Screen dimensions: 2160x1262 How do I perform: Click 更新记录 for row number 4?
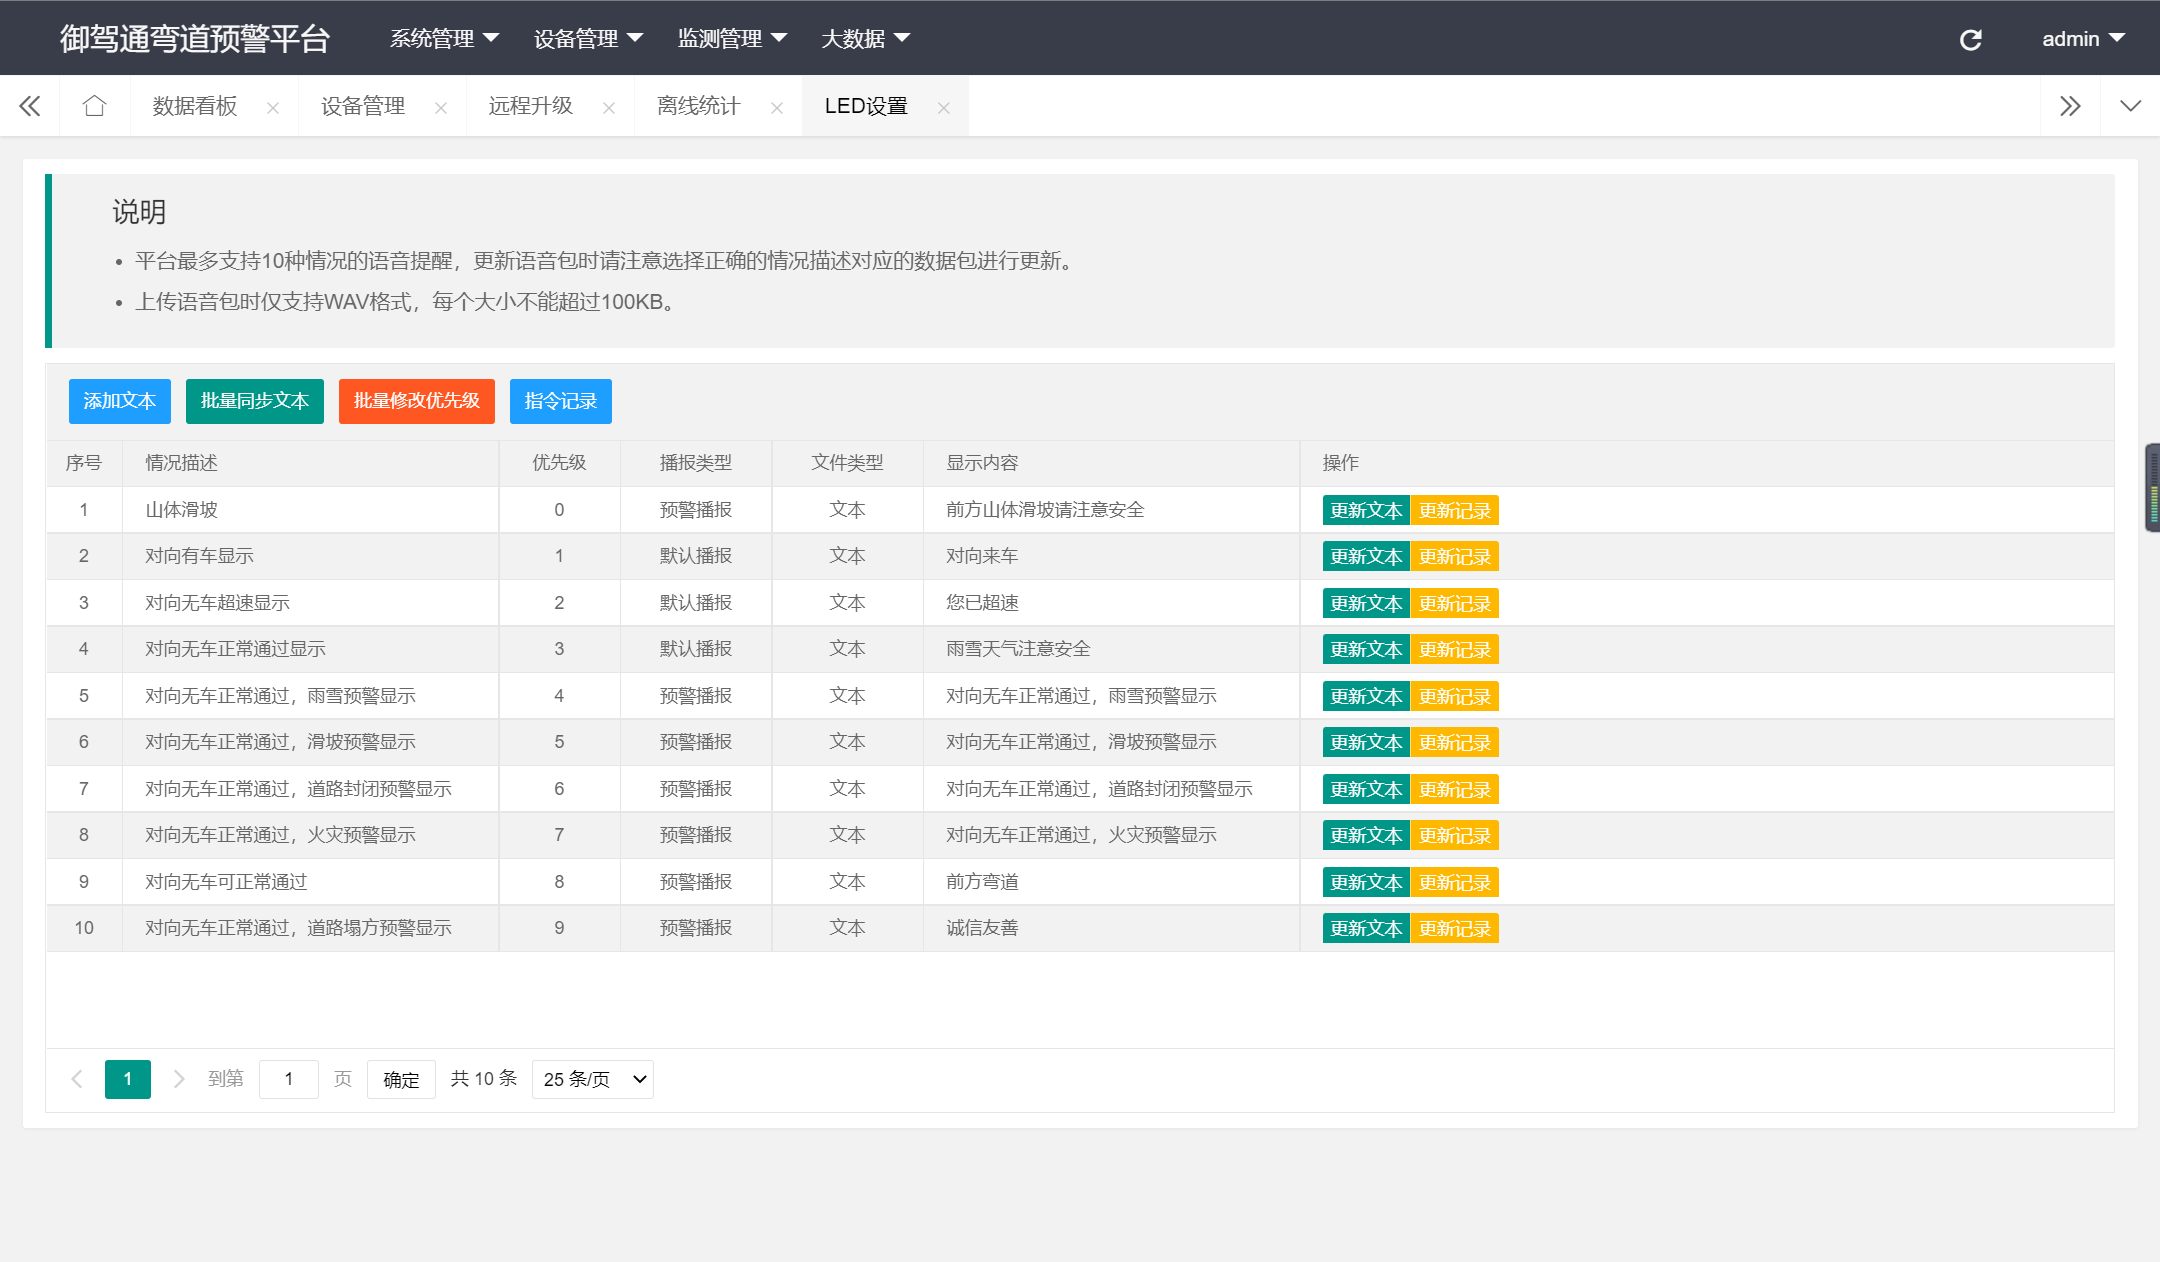point(1455,649)
